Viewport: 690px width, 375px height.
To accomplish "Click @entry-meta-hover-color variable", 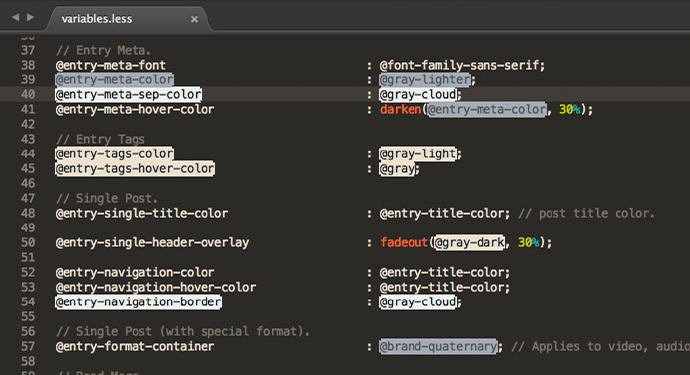I will tap(135, 109).
